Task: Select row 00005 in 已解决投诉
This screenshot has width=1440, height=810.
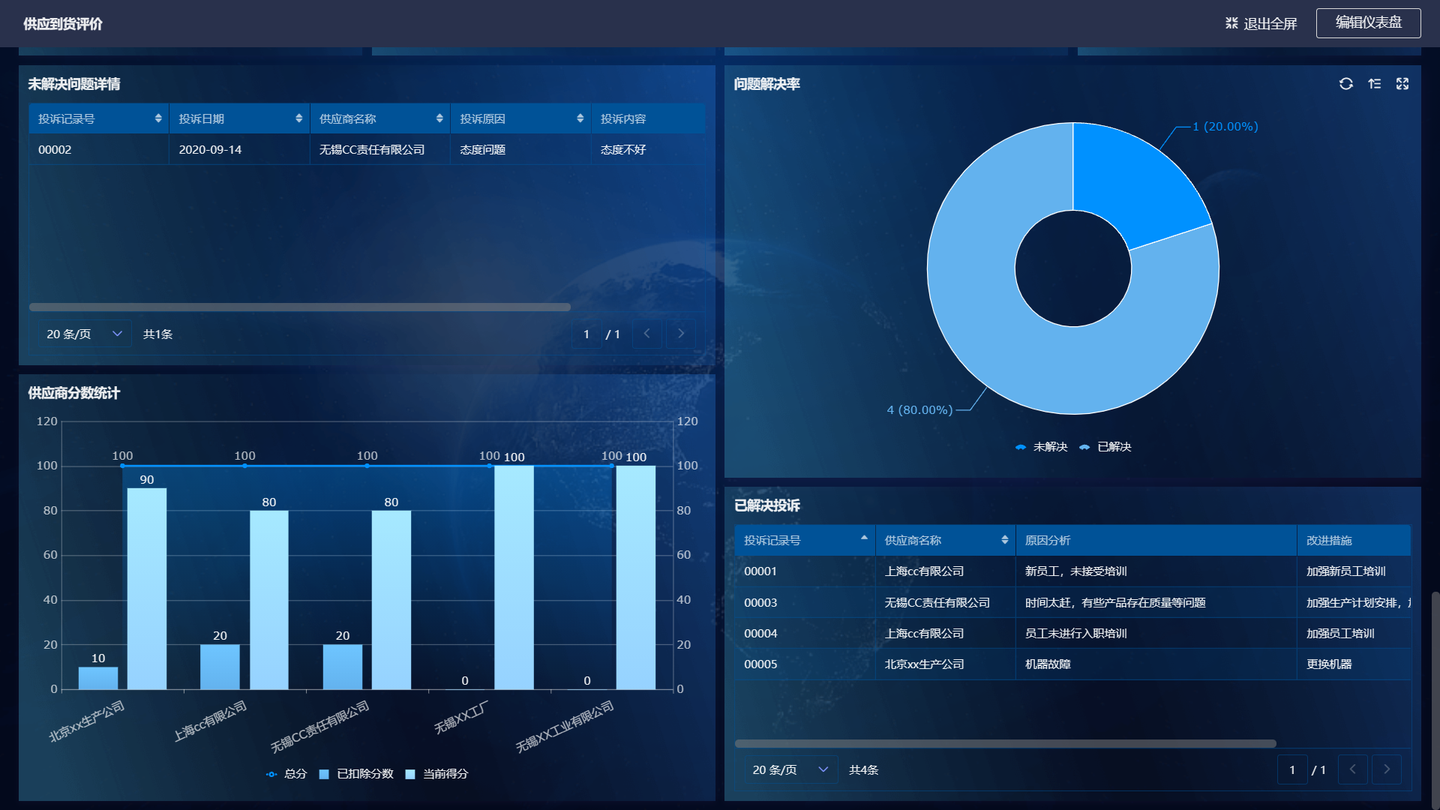Action: [1073, 664]
